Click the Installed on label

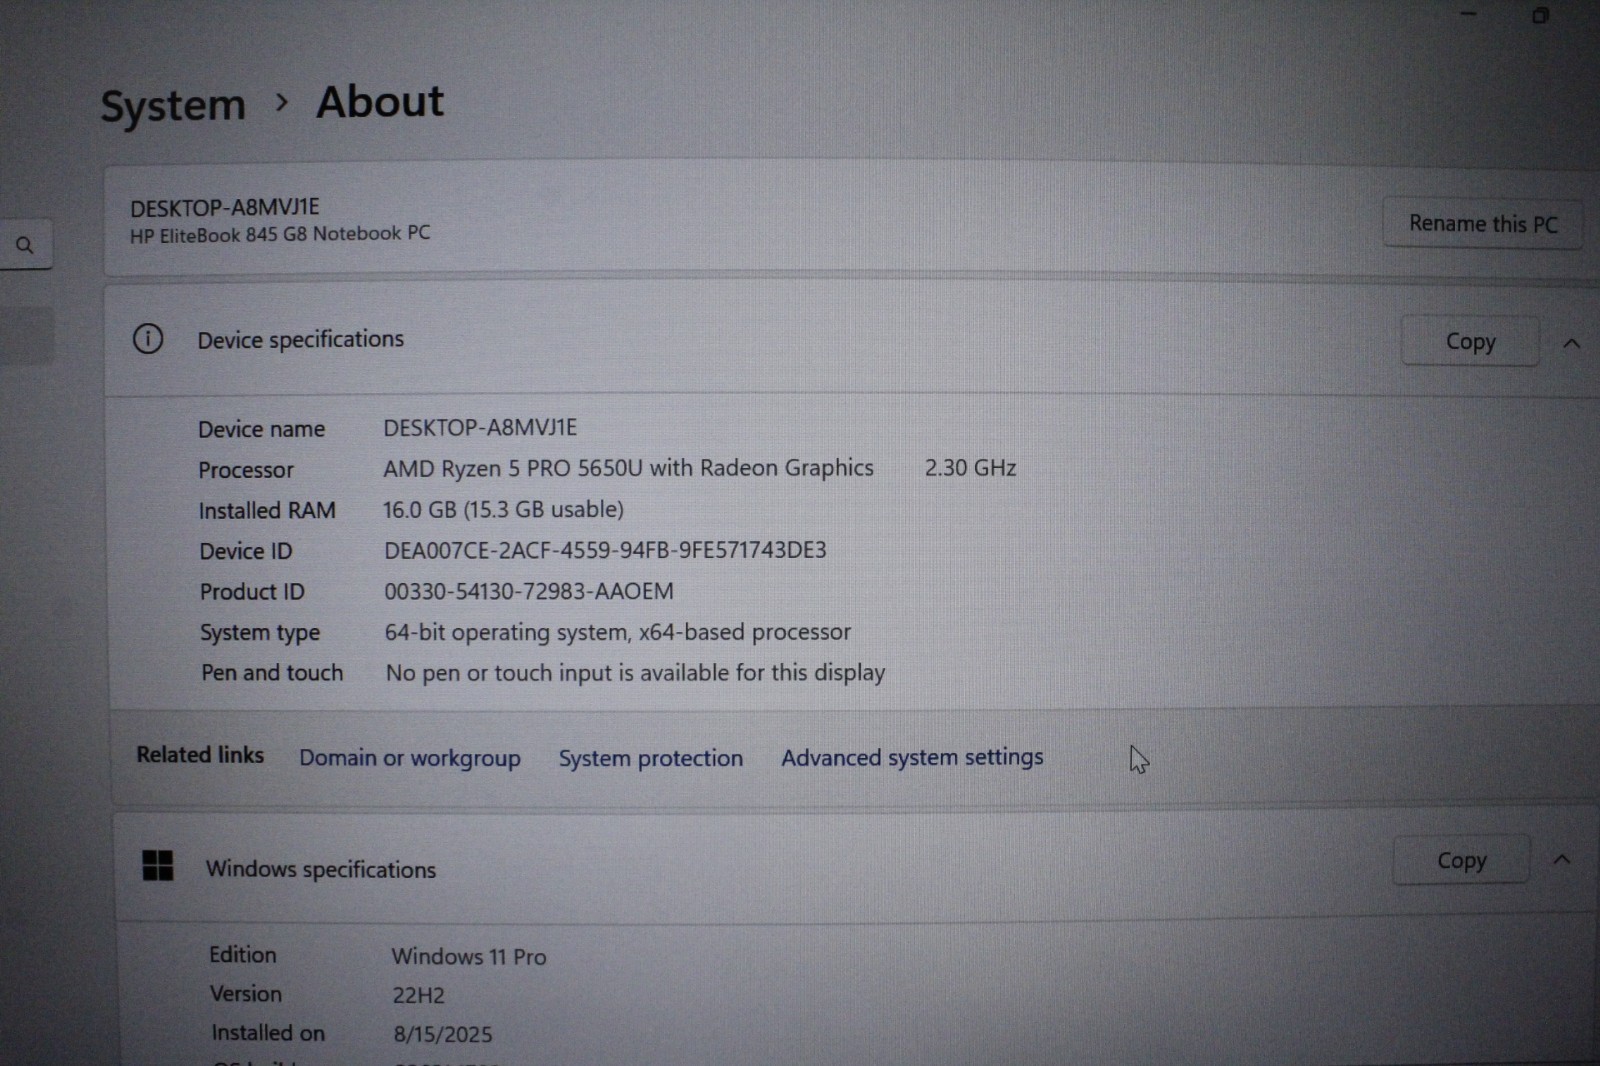pos(268,1033)
